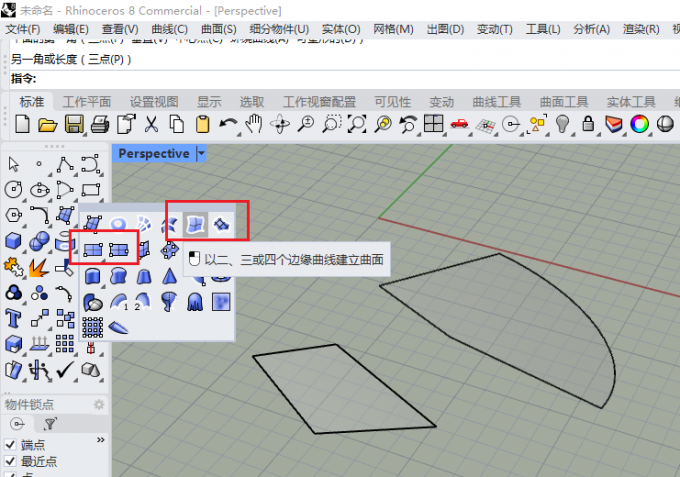Open the 分析(A) menu
This screenshot has height=477, width=680.
pos(592,29)
